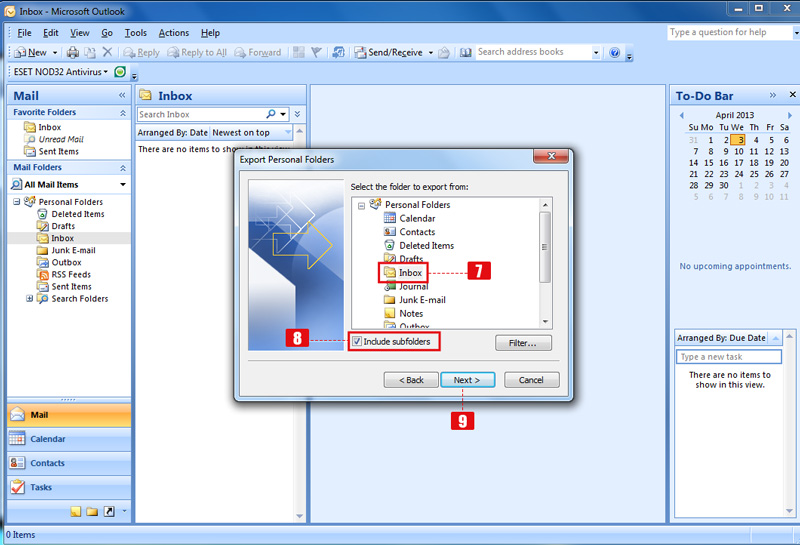The height and width of the screenshot is (545, 800).
Task: Click the Send/Receive toolbar button
Action: (389, 52)
